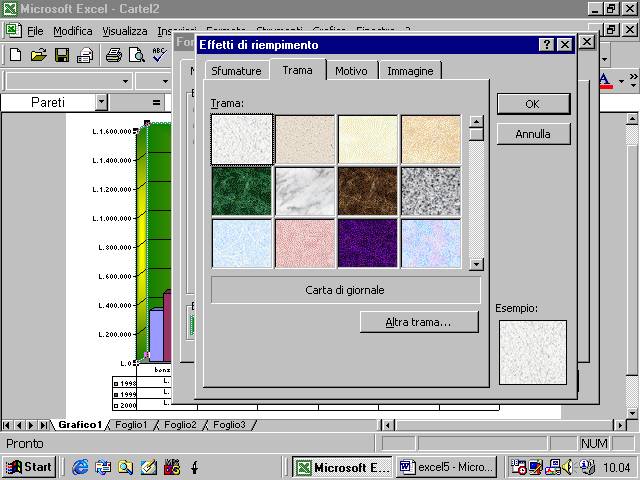
Task: Open Print Preview from the toolbar
Action: [x=137, y=55]
